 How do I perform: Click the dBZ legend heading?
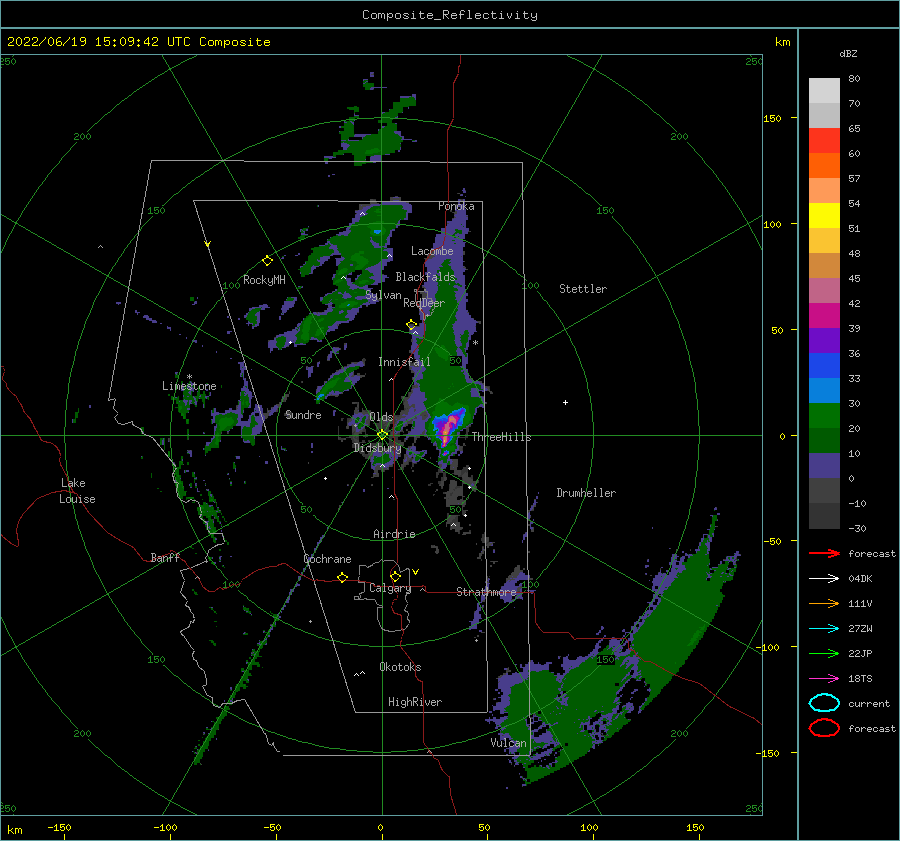click(848, 53)
